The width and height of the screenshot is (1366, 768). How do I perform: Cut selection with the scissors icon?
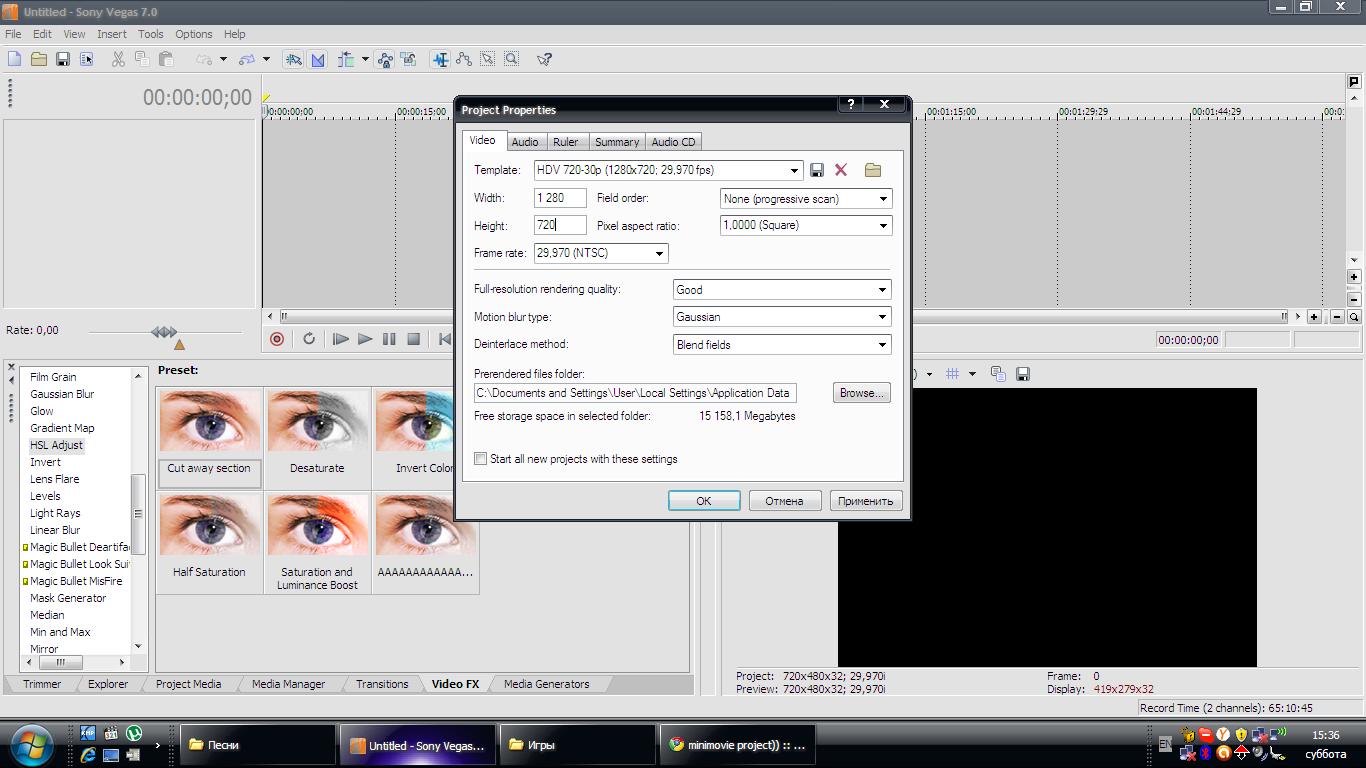click(118, 59)
